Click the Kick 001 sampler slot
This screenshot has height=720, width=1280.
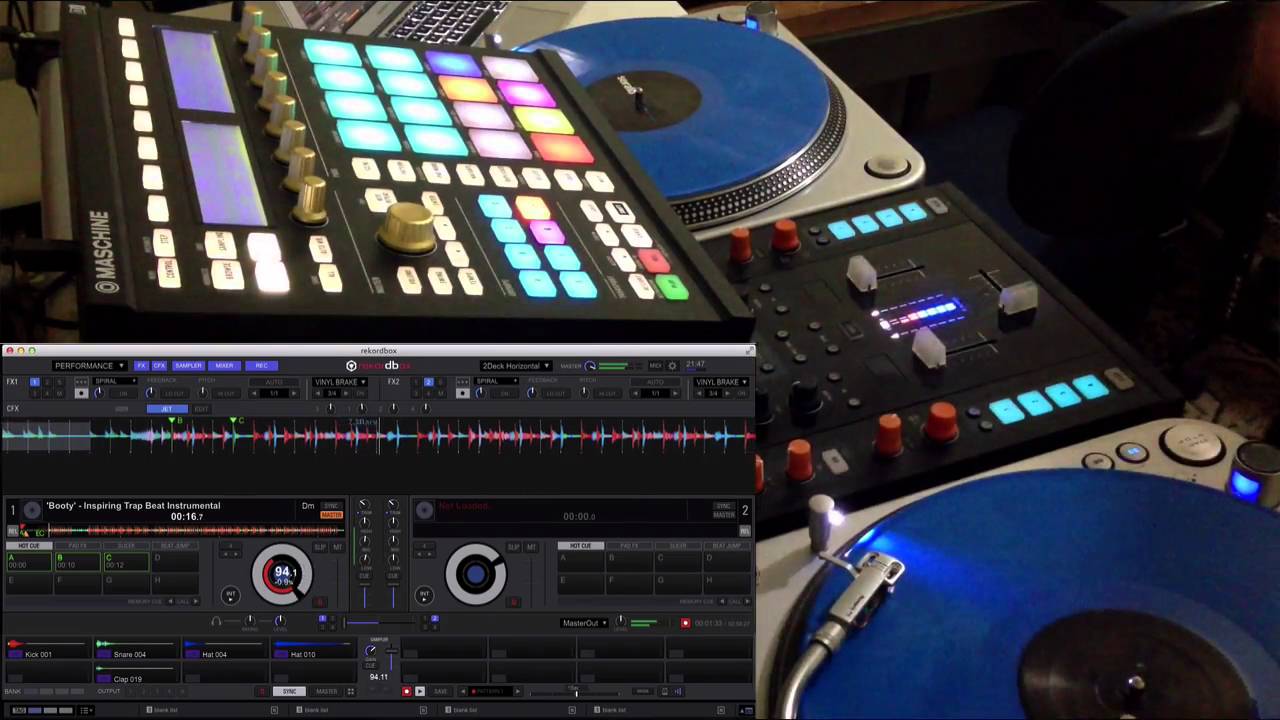[x=49, y=648]
